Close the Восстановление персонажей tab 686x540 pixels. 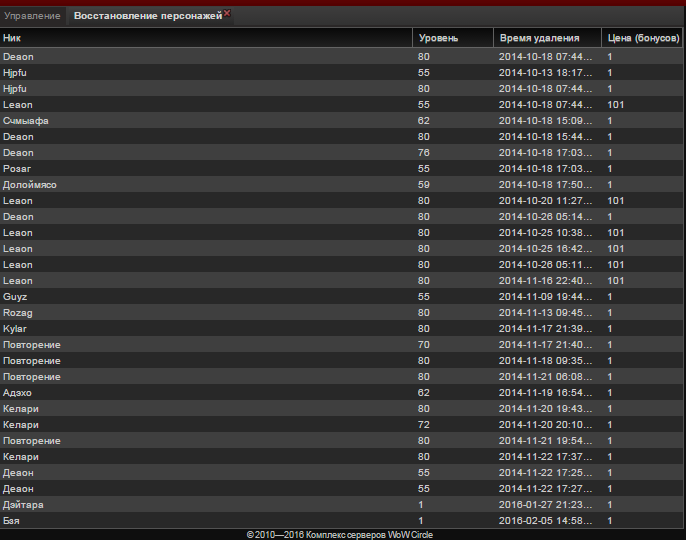click(227, 13)
